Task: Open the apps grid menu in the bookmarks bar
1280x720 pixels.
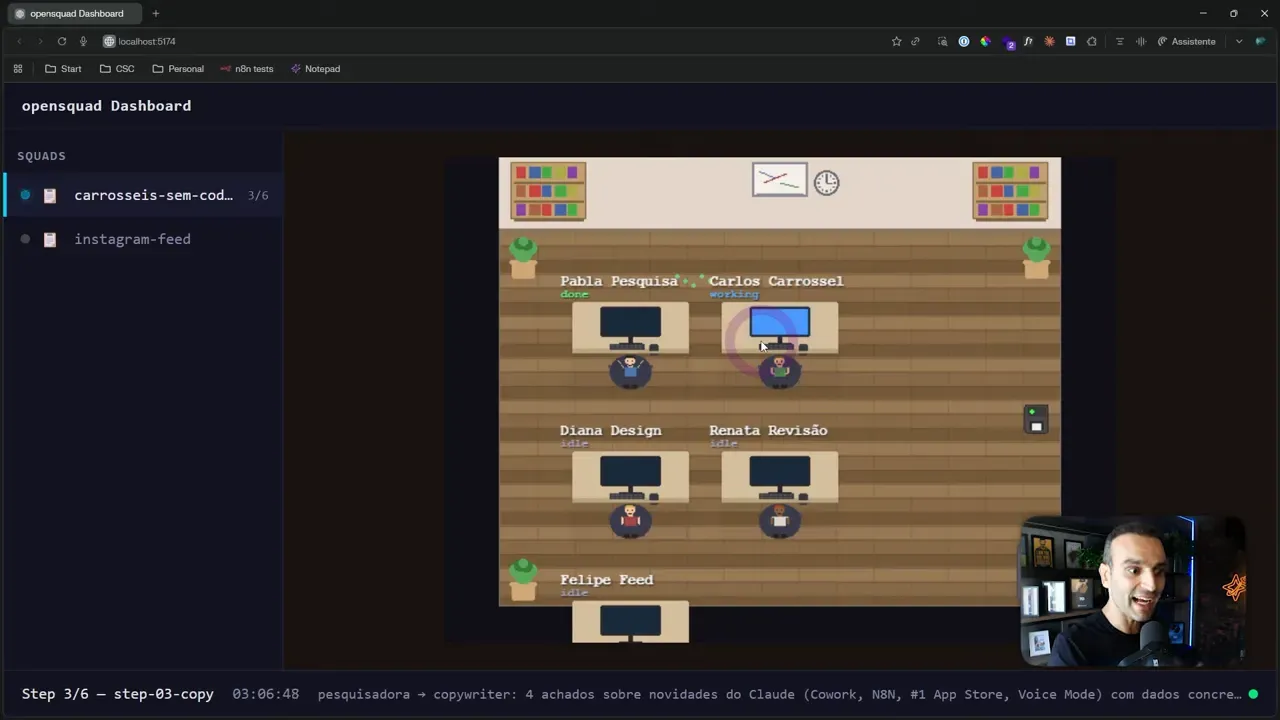Action: tap(17, 68)
